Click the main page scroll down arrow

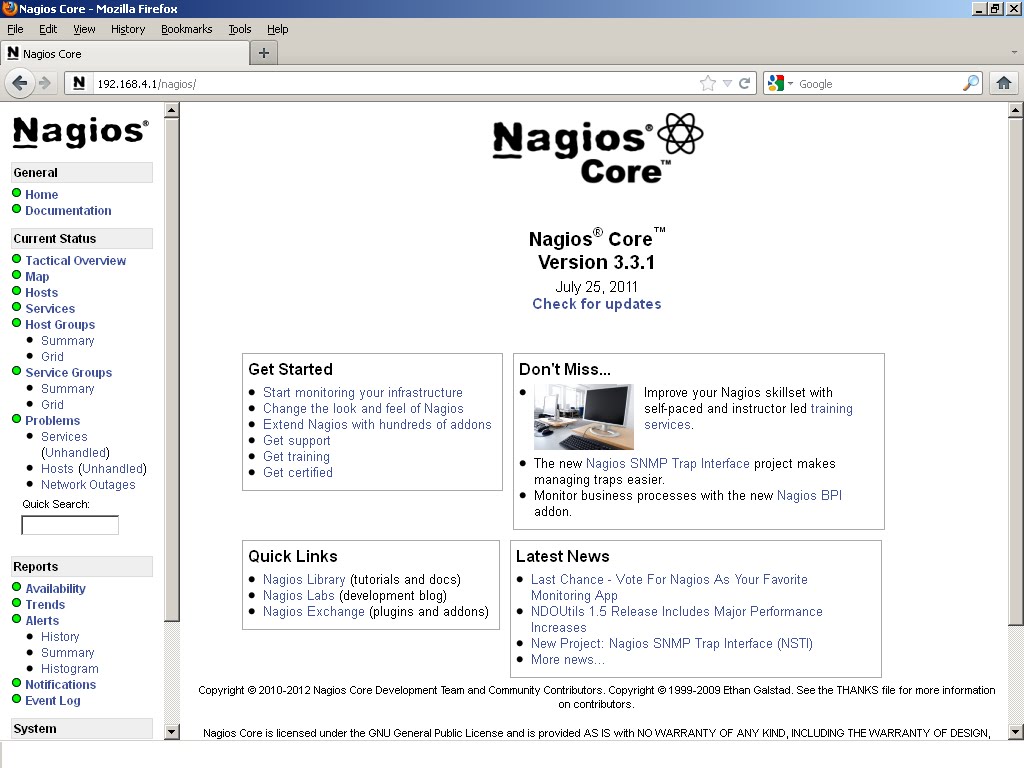1016,731
